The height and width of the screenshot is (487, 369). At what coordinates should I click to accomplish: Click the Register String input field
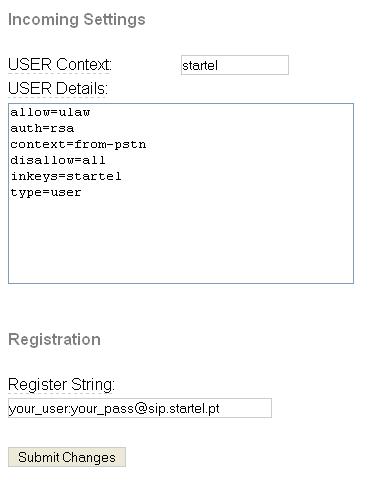[140, 408]
